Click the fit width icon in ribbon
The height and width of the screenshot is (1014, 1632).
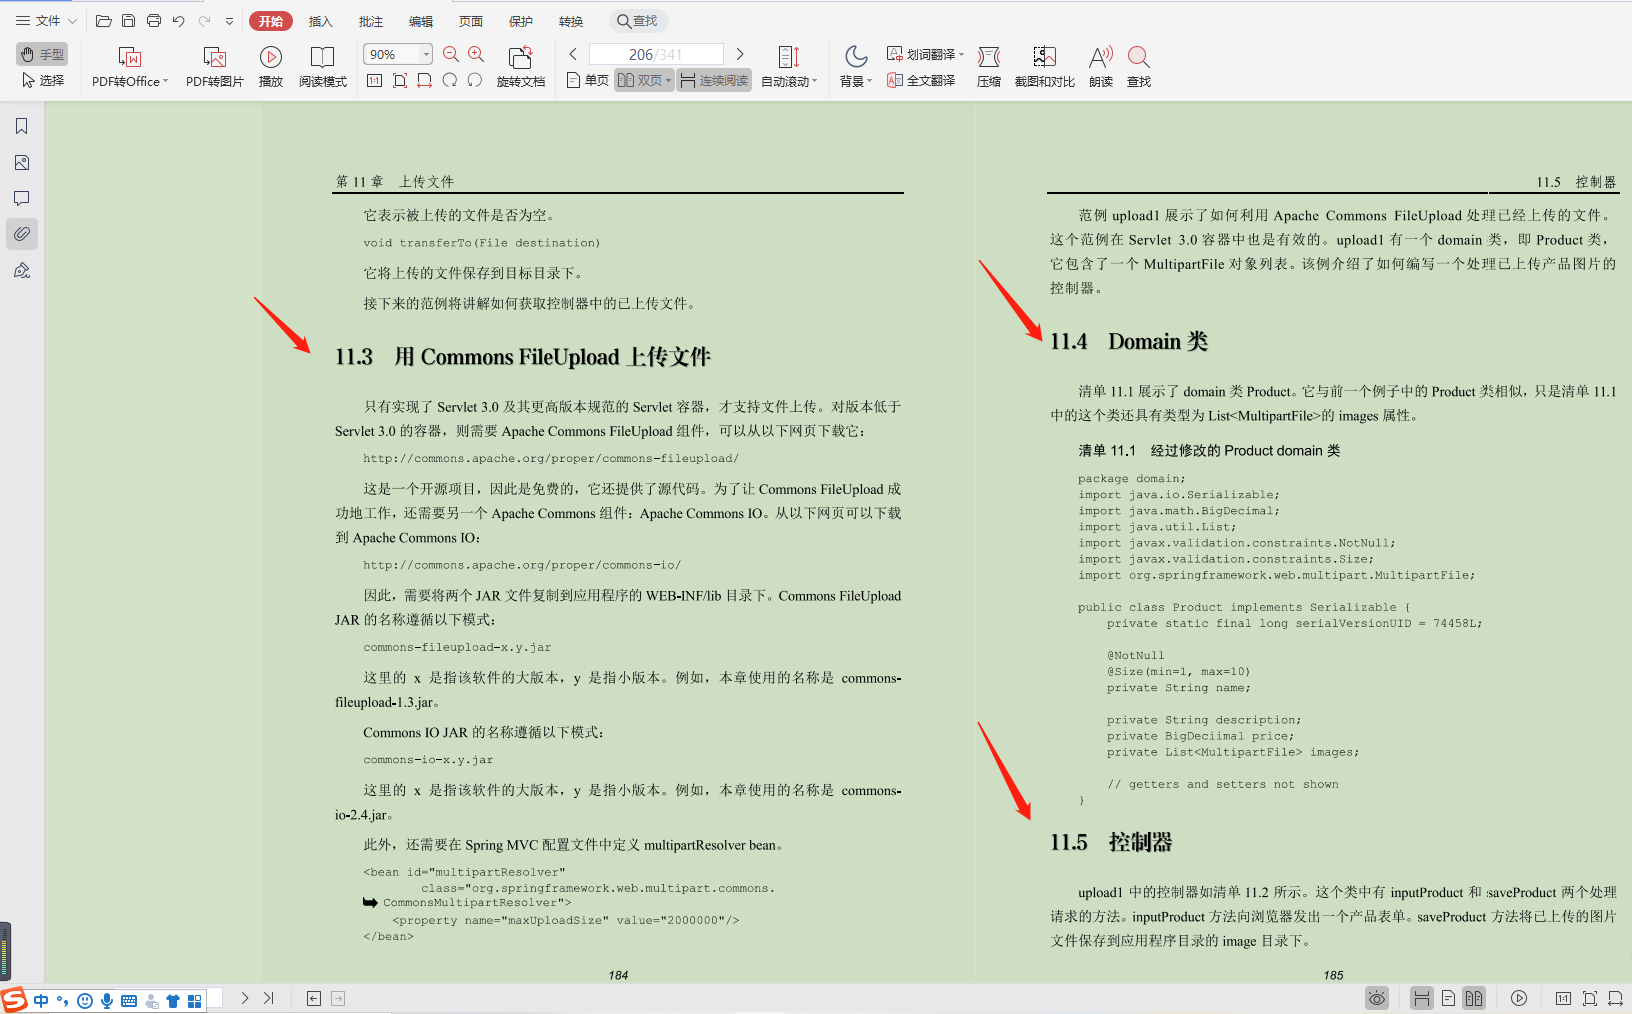[x=425, y=80]
